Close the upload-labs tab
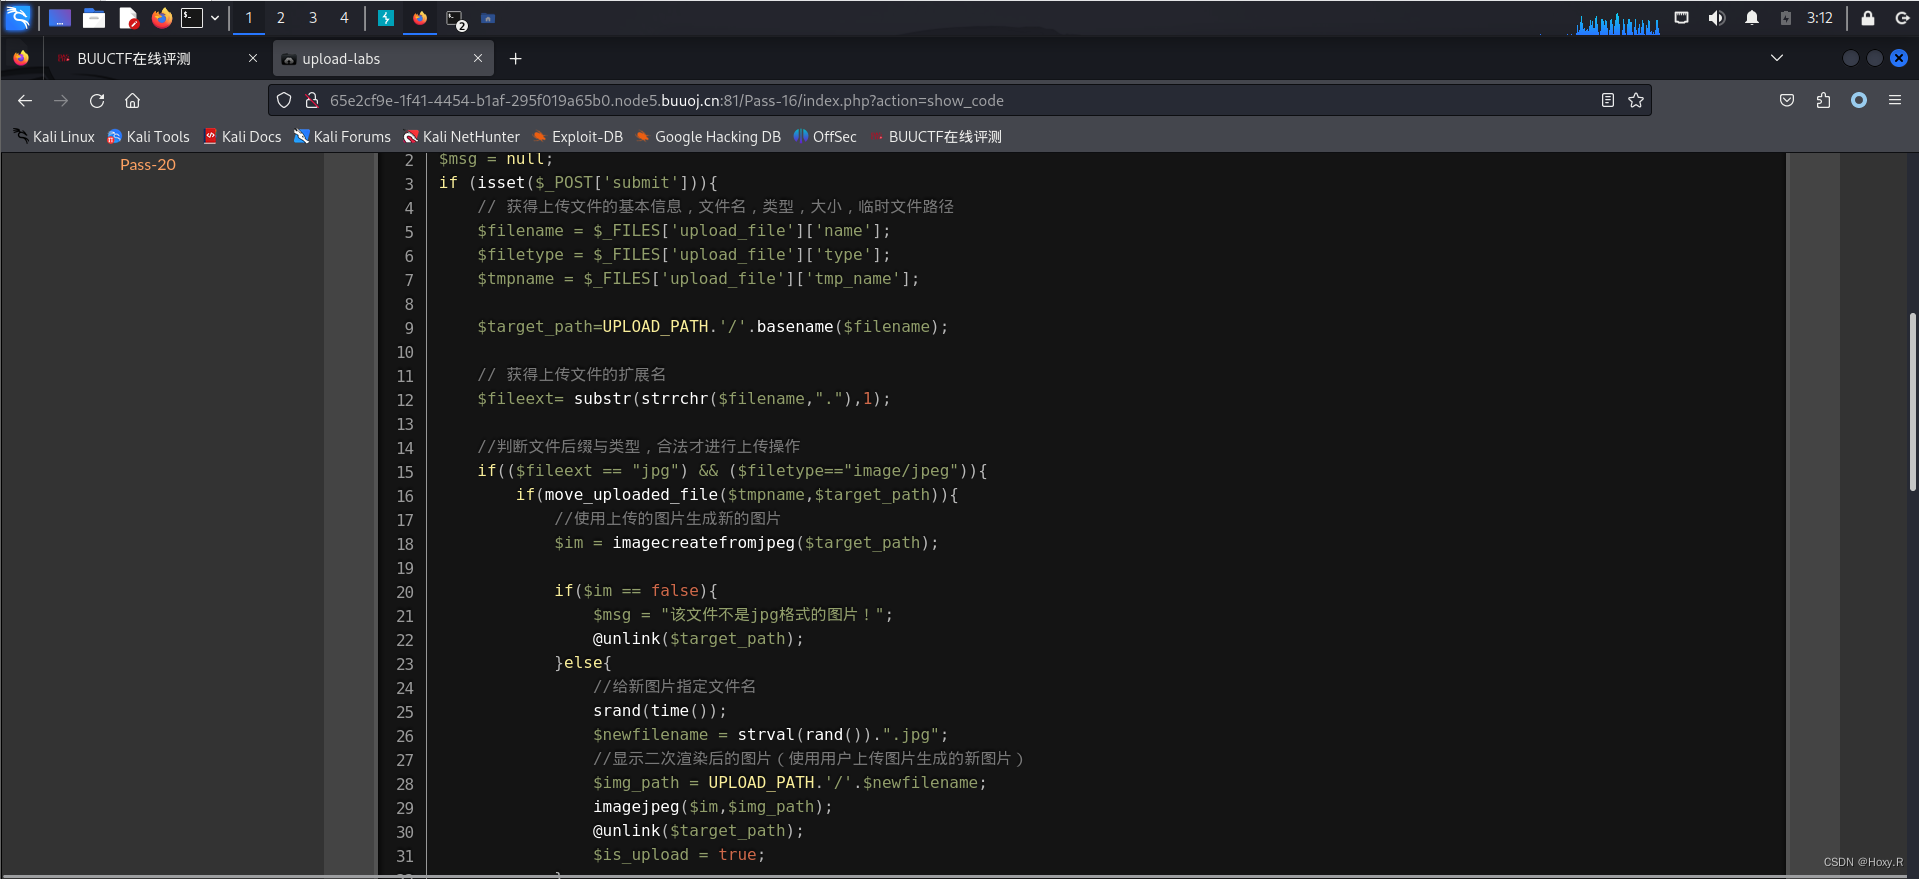The width and height of the screenshot is (1919, 879). 478,58
